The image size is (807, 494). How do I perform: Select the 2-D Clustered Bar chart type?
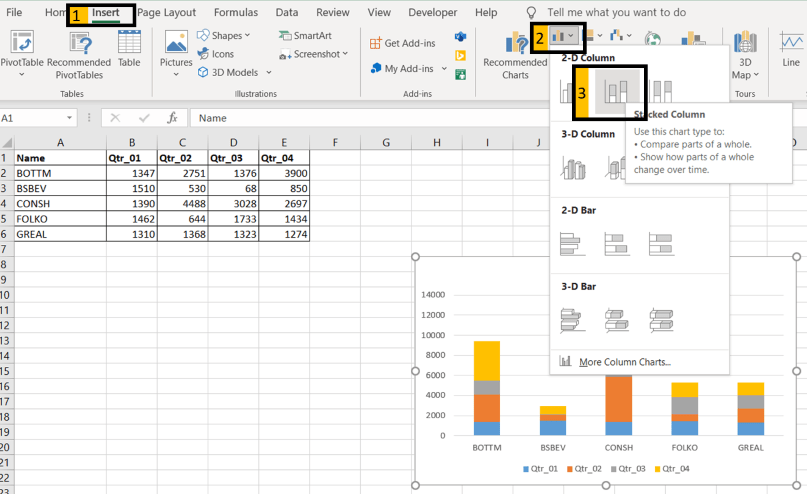point(572,244)
